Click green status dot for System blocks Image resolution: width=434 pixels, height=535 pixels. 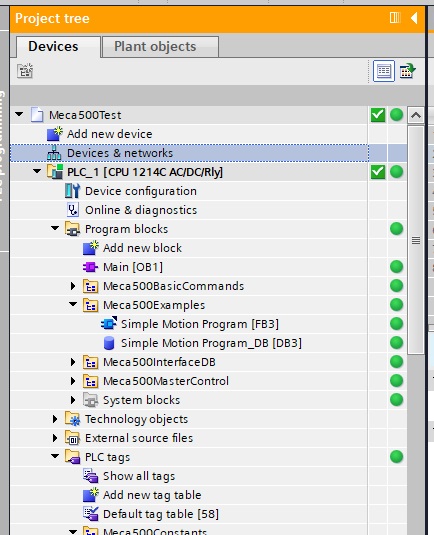[396, 400]
